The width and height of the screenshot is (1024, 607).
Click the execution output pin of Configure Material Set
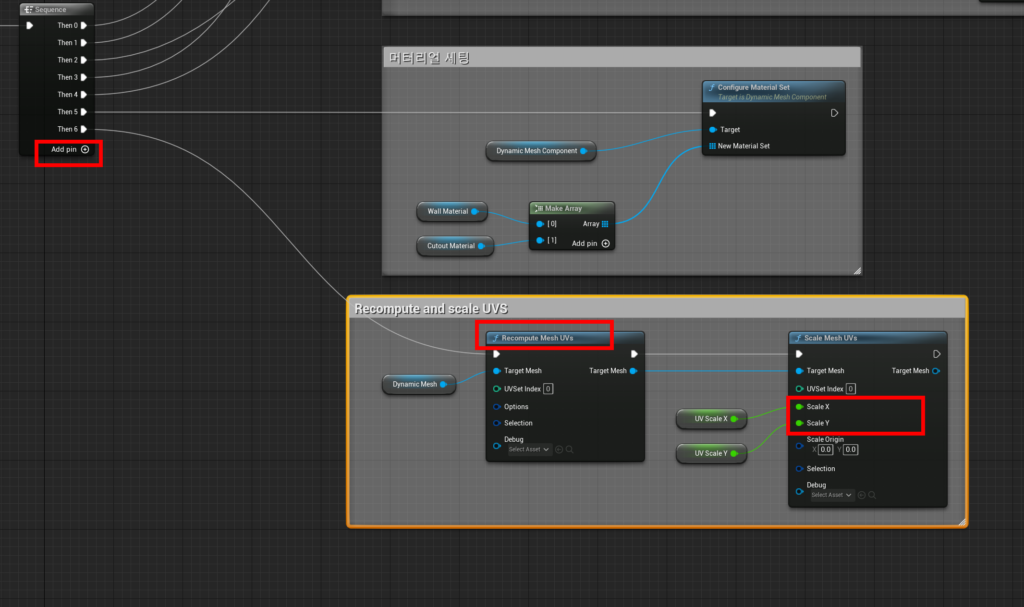tap(835, 113)
